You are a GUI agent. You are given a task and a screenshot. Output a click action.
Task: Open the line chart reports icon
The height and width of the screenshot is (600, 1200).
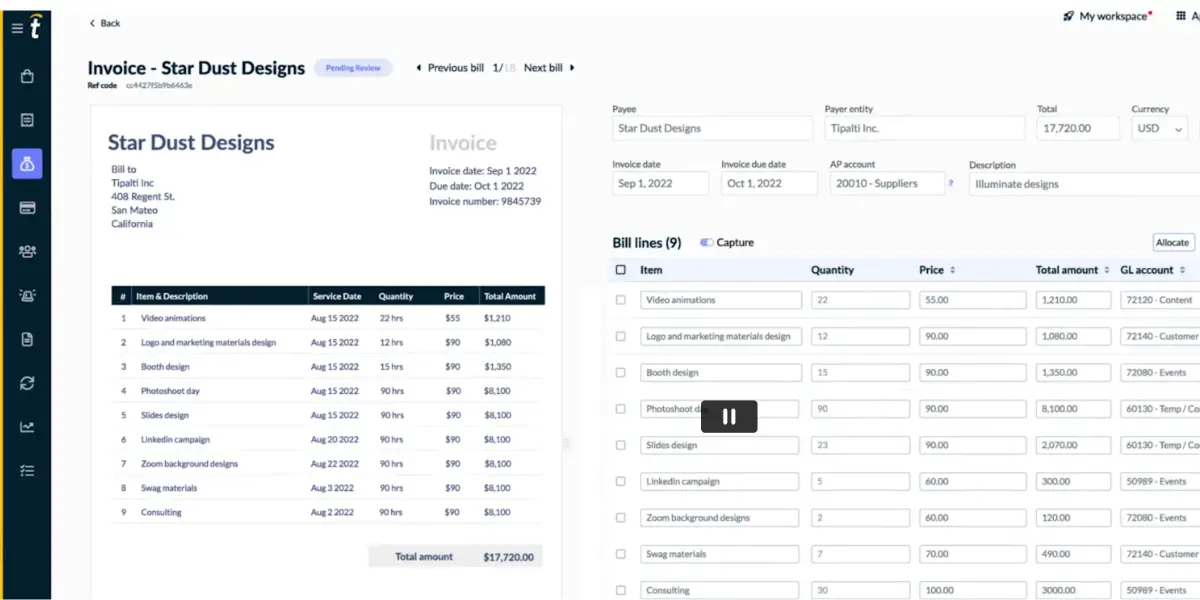click(x=27, y=427)
